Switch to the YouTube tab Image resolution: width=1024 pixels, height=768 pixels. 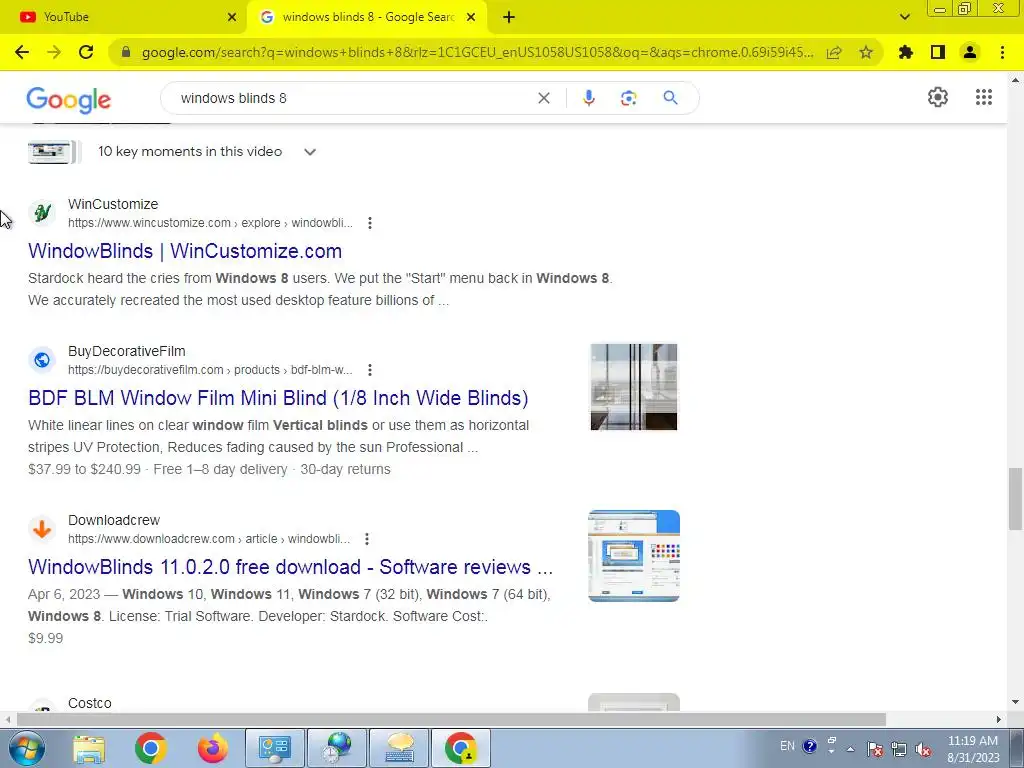pyautogui.click(x=123, y=17)
